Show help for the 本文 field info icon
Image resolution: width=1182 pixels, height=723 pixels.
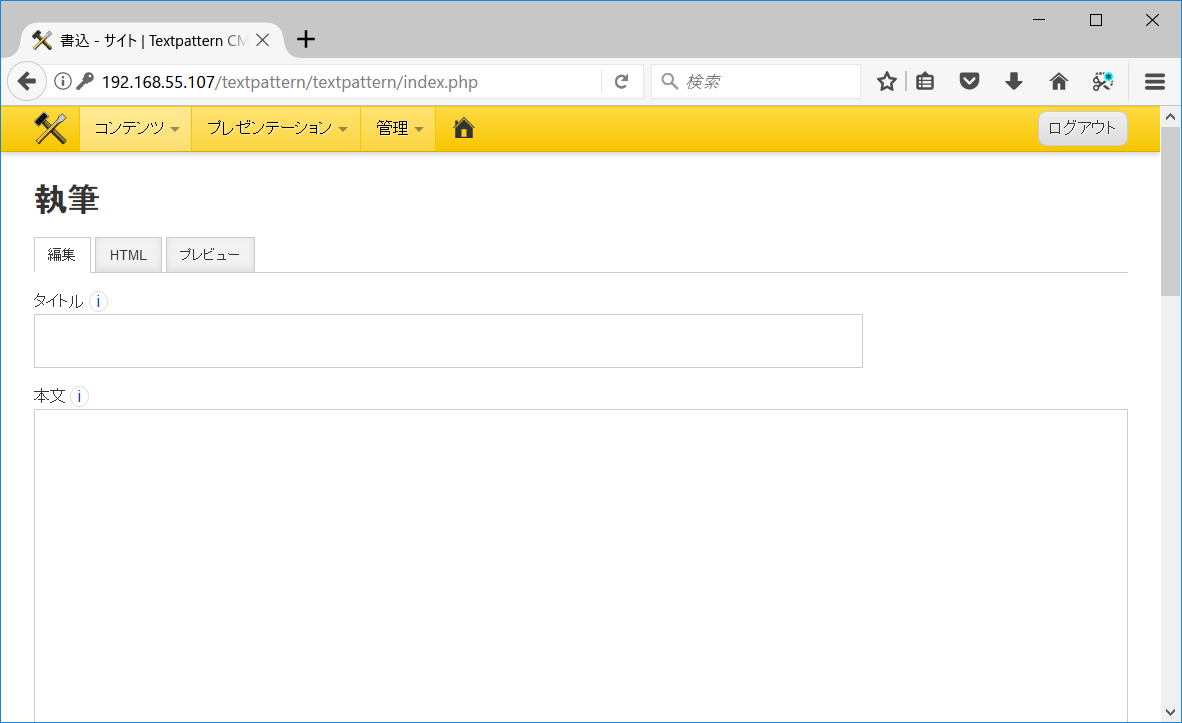79,395
